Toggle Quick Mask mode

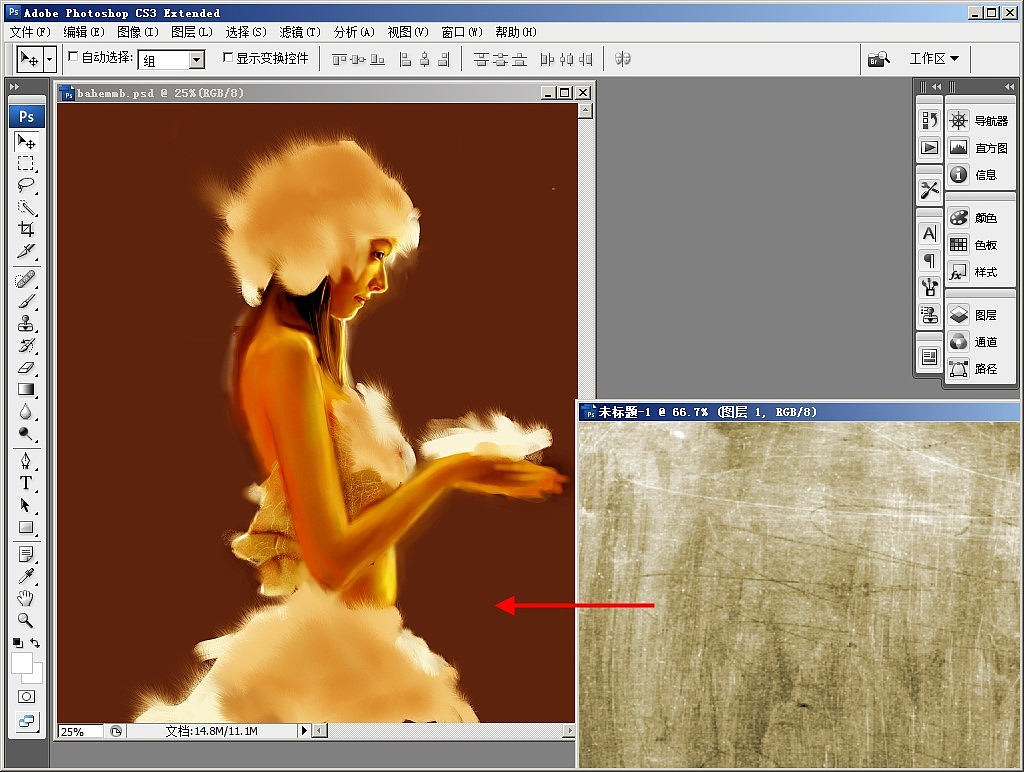point(26,696)
